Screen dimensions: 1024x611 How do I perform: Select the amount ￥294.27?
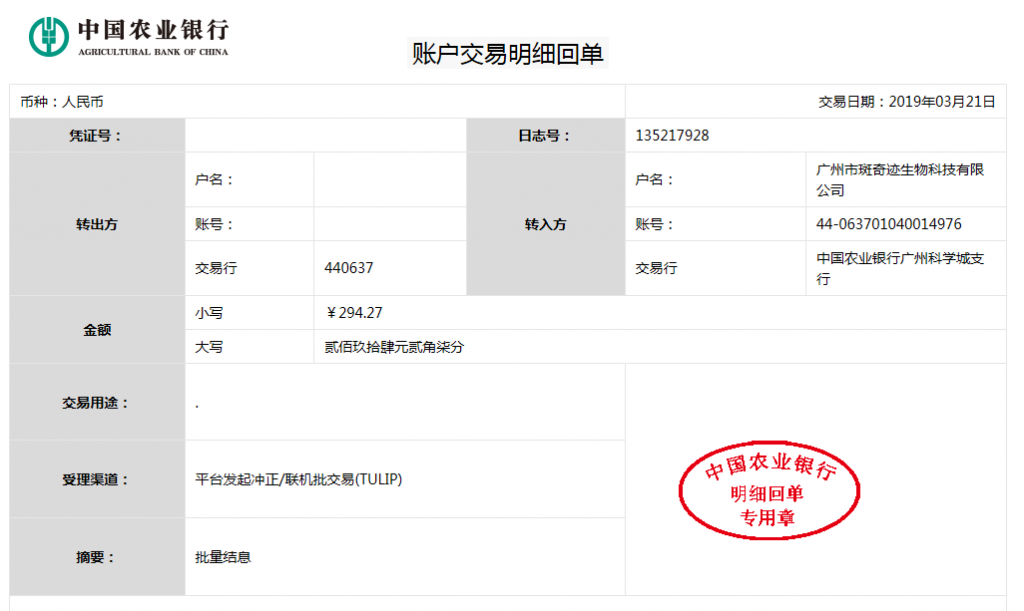click(x=354, y=313)
